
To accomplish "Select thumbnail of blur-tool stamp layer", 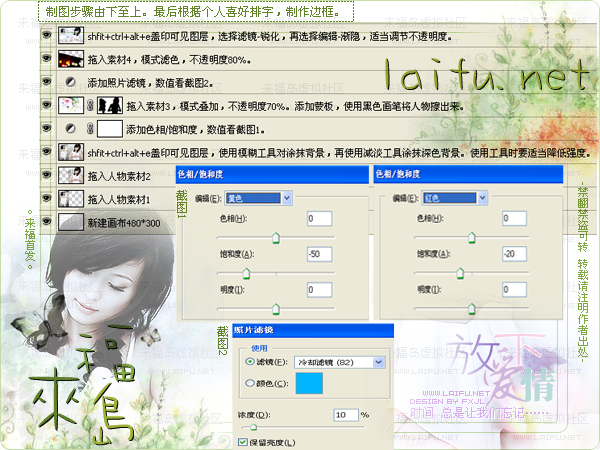I will tap(71, 152).
